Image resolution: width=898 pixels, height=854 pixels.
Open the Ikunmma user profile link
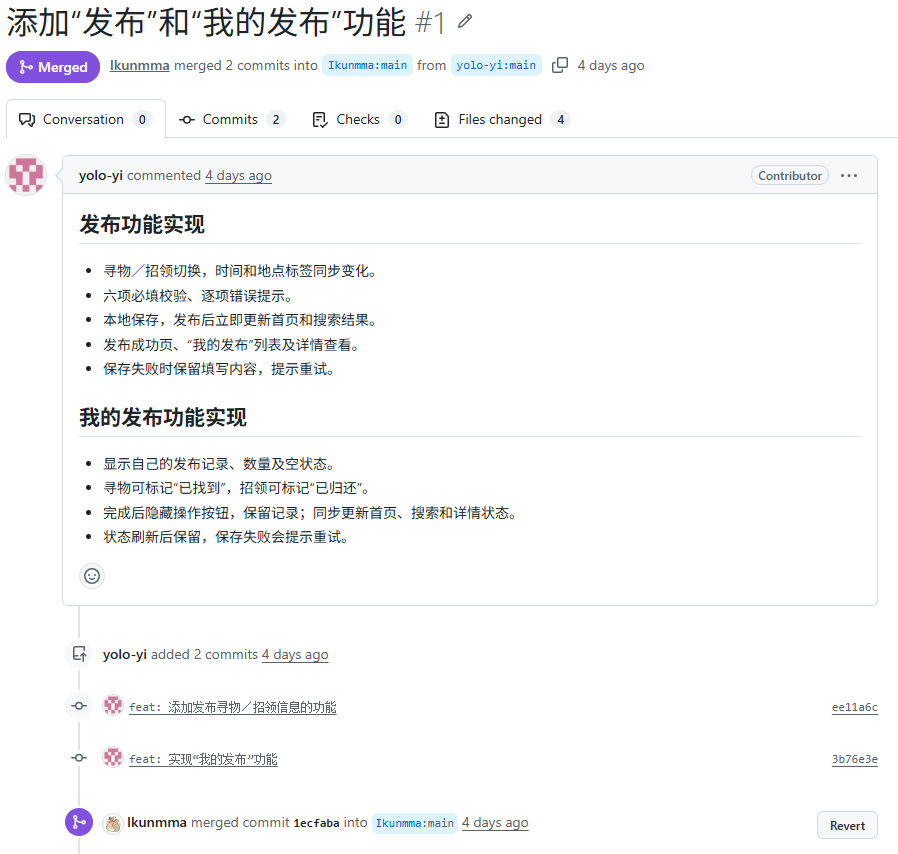pos(139,65)
